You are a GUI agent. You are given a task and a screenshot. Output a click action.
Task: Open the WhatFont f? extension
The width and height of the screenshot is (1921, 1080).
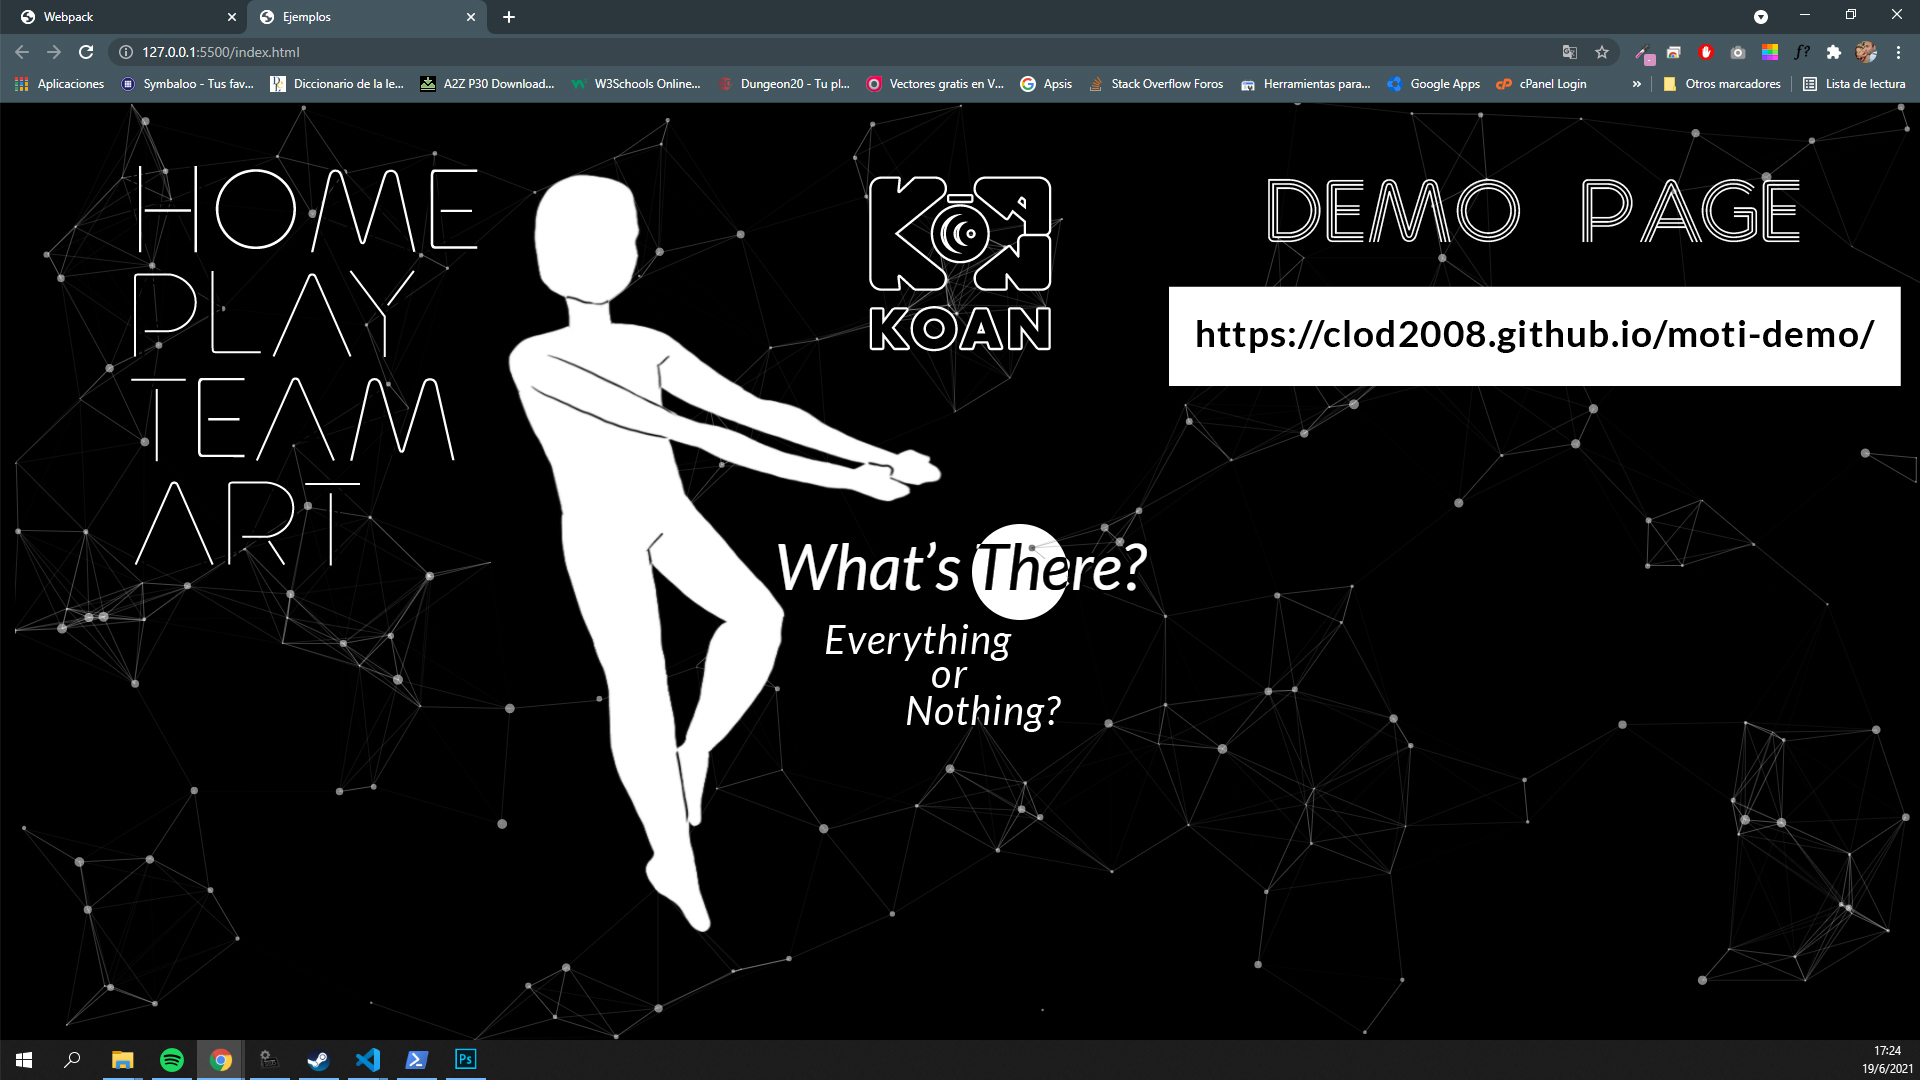click(1804, 52)
